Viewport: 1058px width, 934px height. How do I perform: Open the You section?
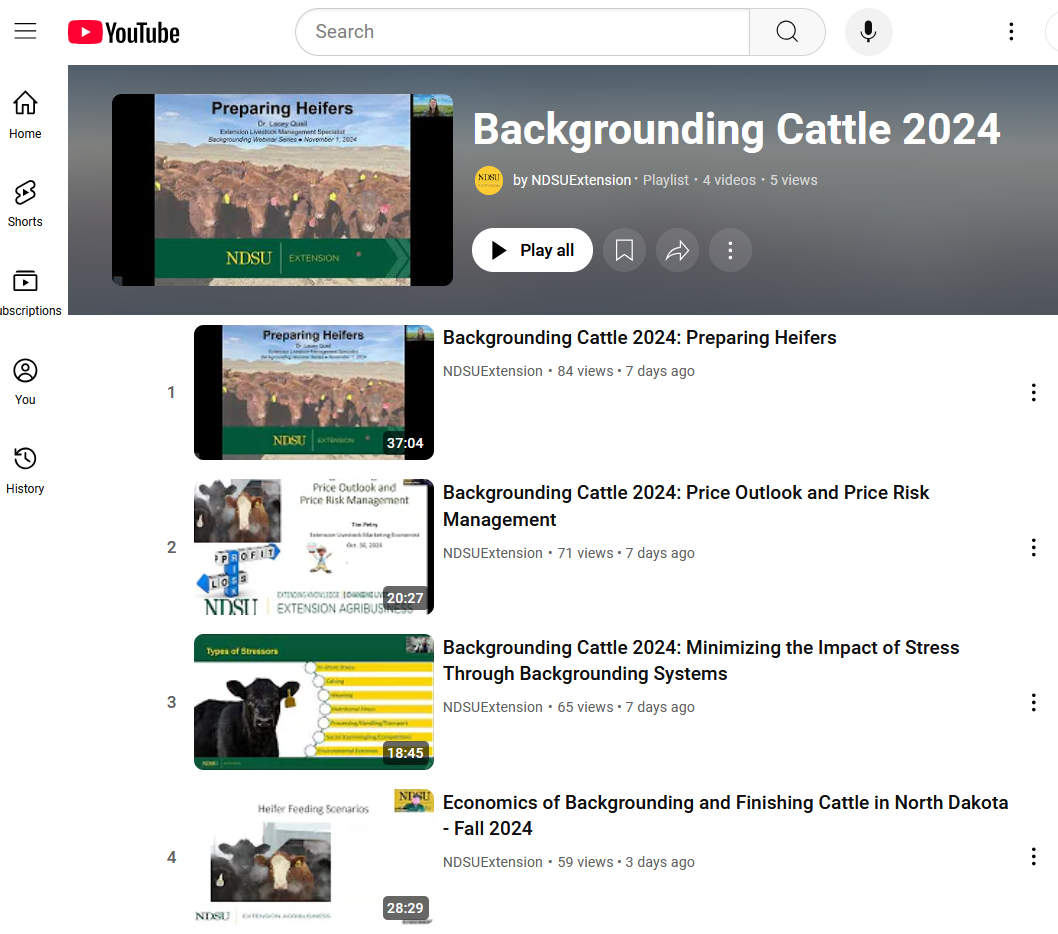(x=25, y=381)
